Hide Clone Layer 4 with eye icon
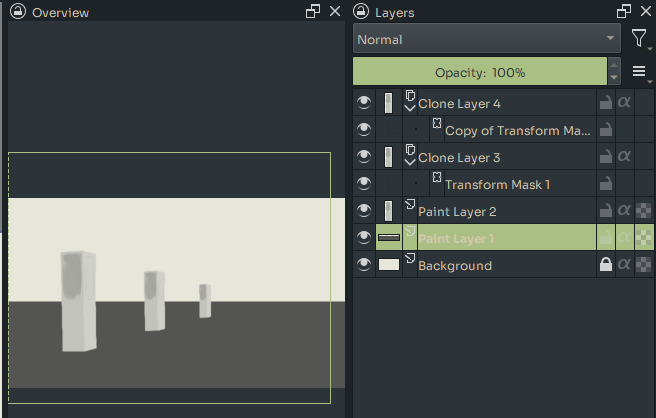This screenshot has height=418, width=656. pos(364,103)
